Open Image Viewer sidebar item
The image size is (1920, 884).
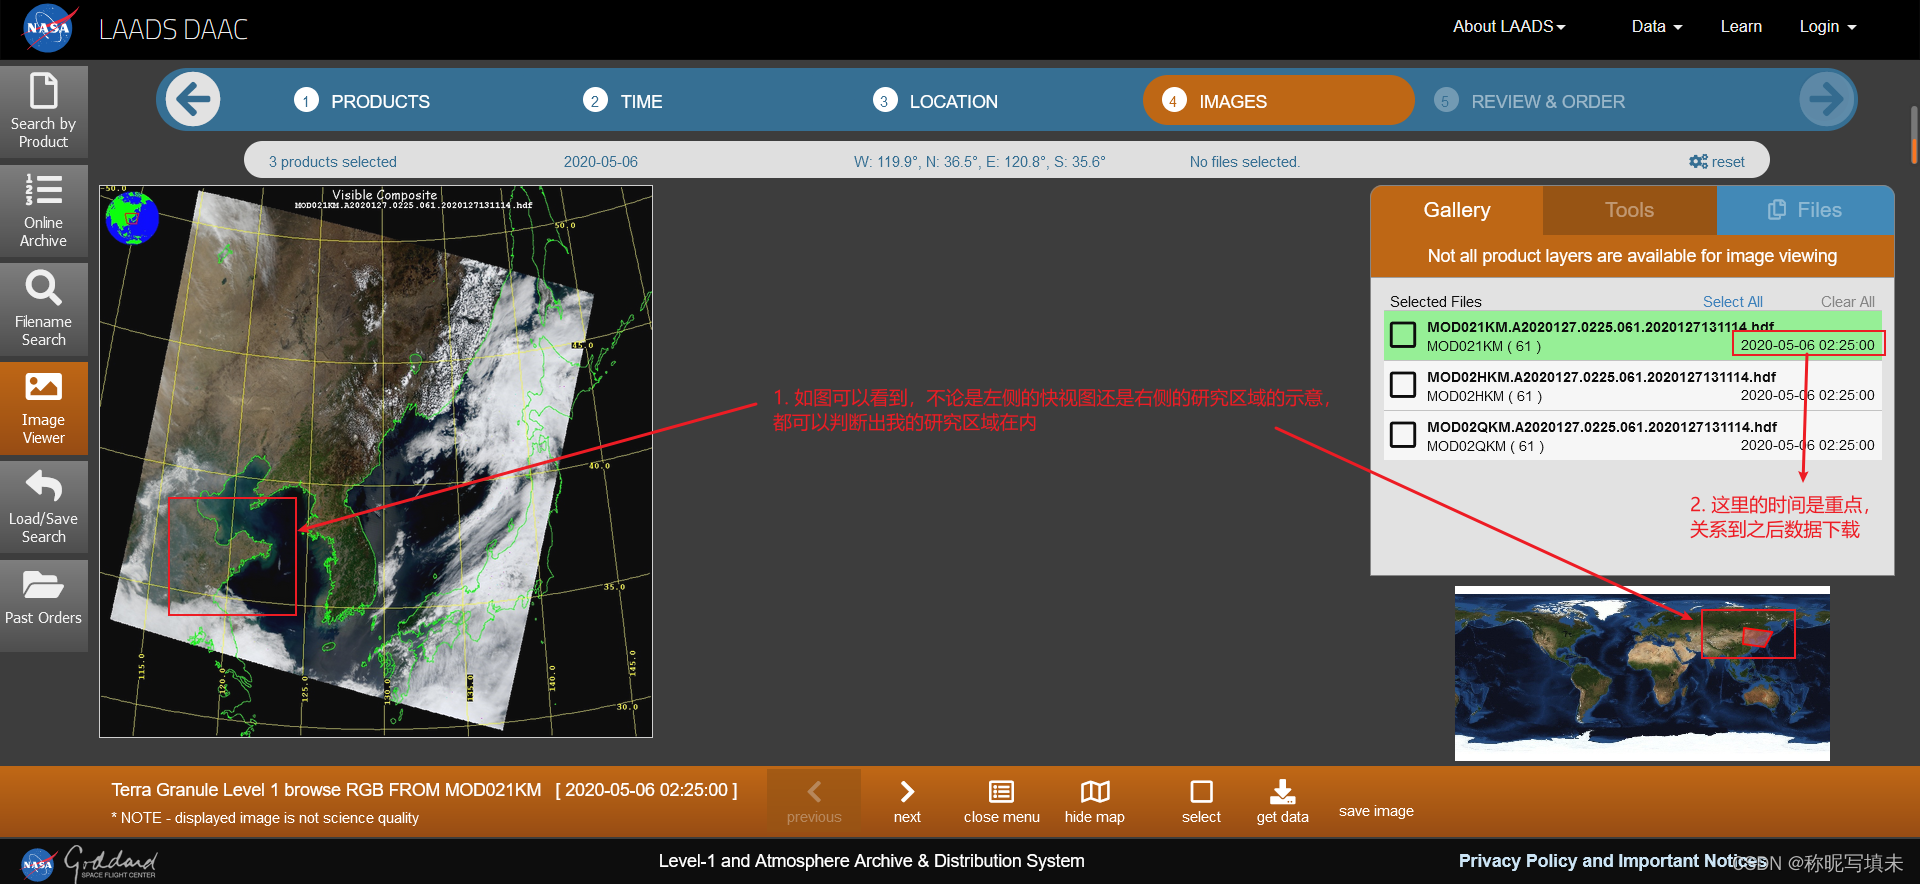pos(43,408)
